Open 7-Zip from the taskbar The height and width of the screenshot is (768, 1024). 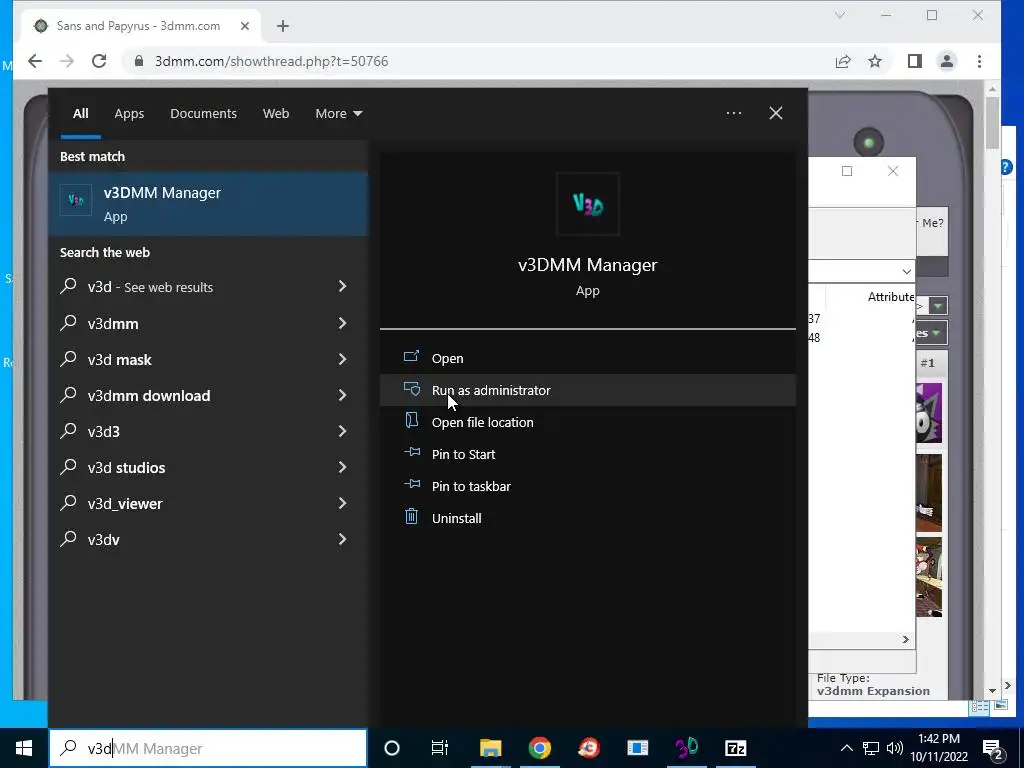735,748
